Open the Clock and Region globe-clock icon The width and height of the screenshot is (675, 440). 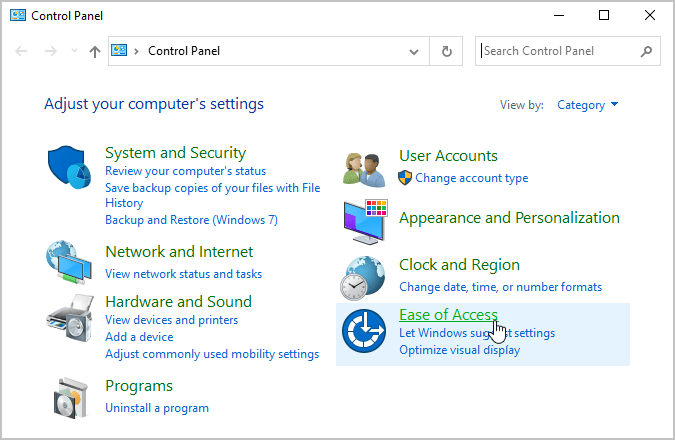[x=362, y=278]
